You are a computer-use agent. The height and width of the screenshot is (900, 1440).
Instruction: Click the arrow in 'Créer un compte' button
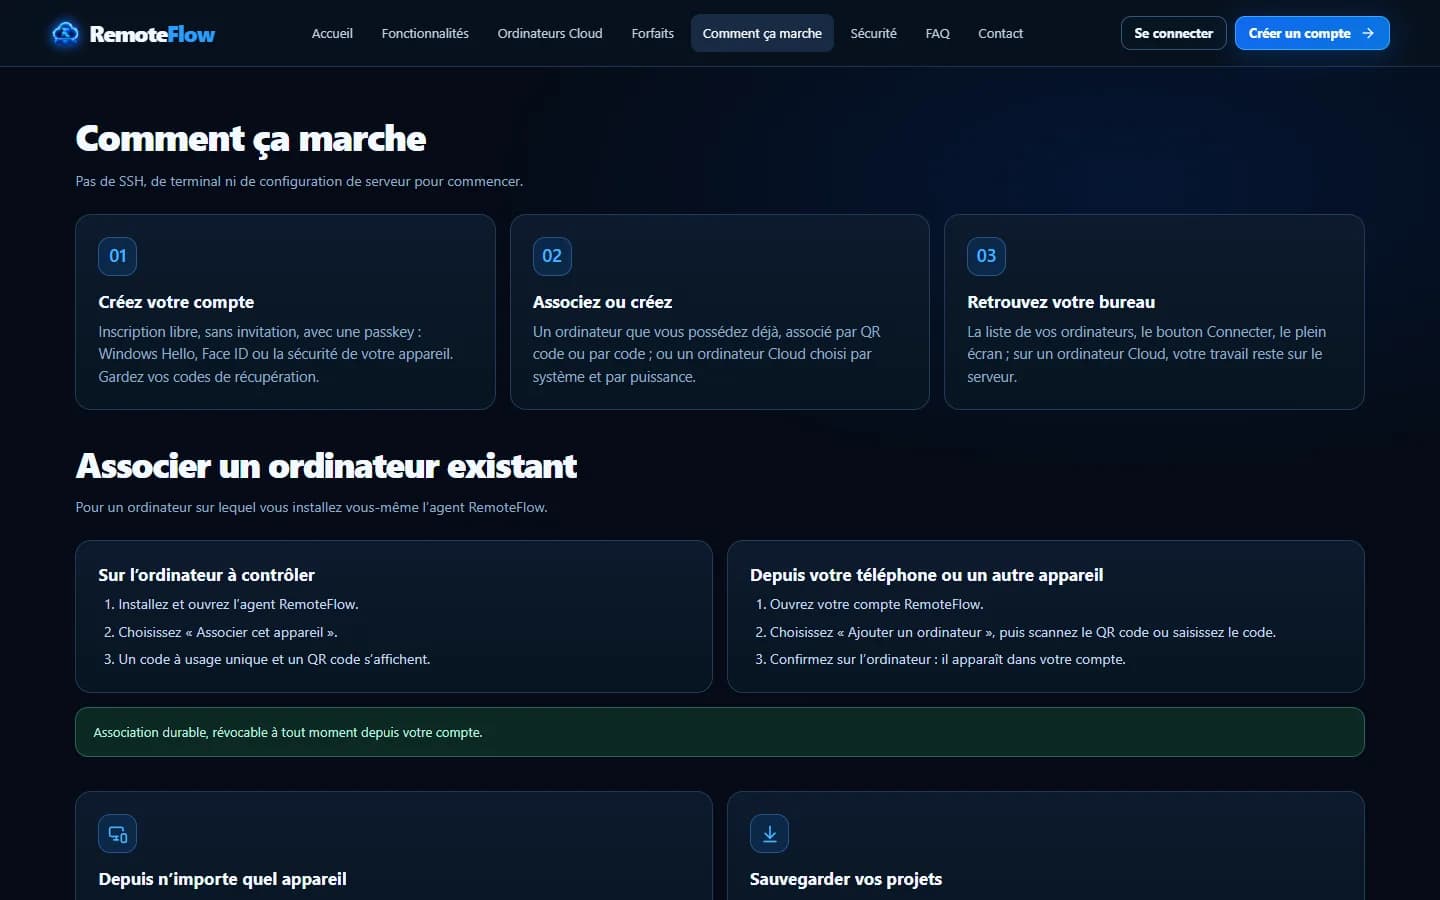click(x=1368, y=33)
